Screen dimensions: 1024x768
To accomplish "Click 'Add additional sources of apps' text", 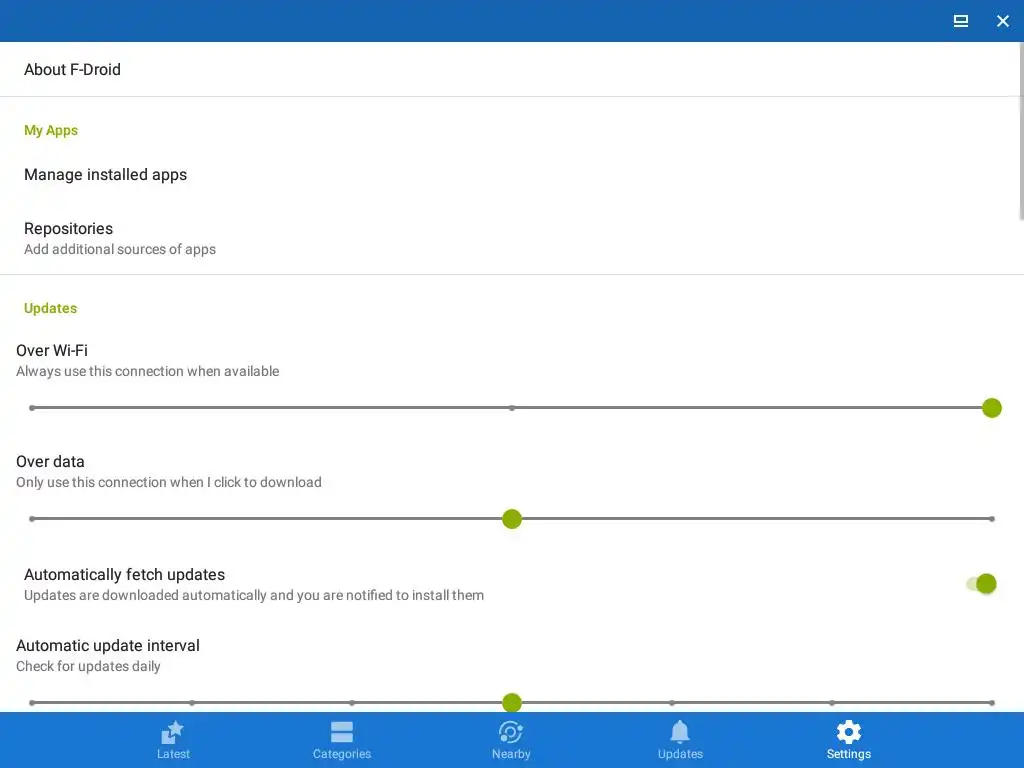I will point(120,249).
